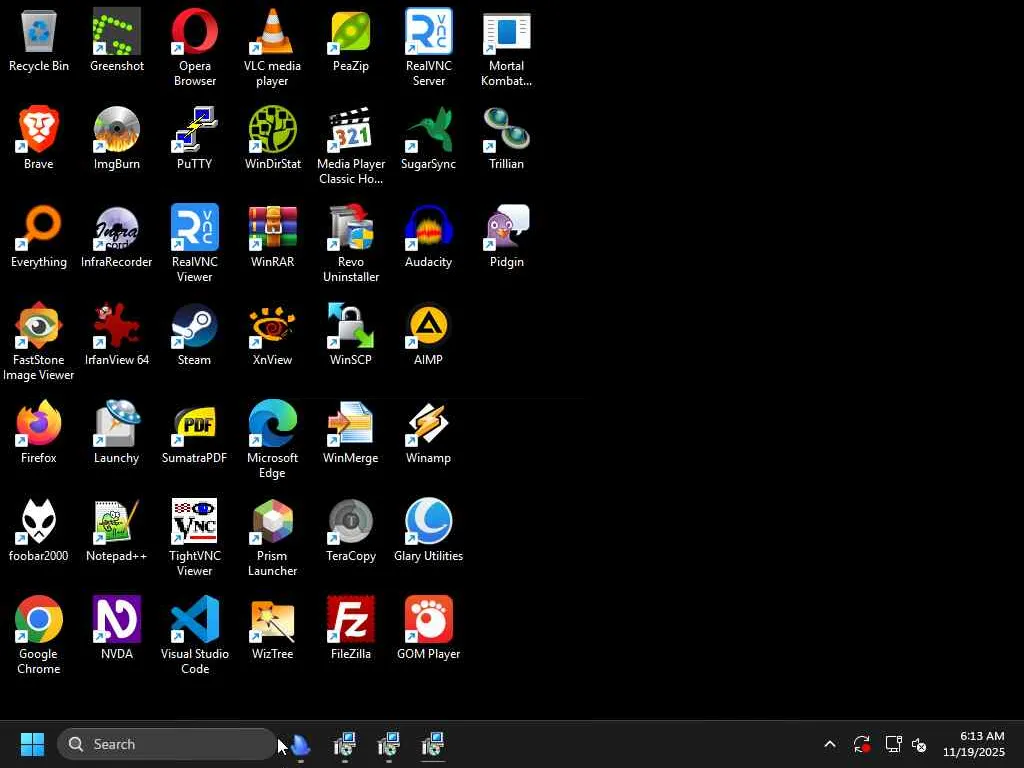The height and width of the screenshot is (768, 1024).
Task: Select the Glary Utilities icon
Action: coord(428,530)
